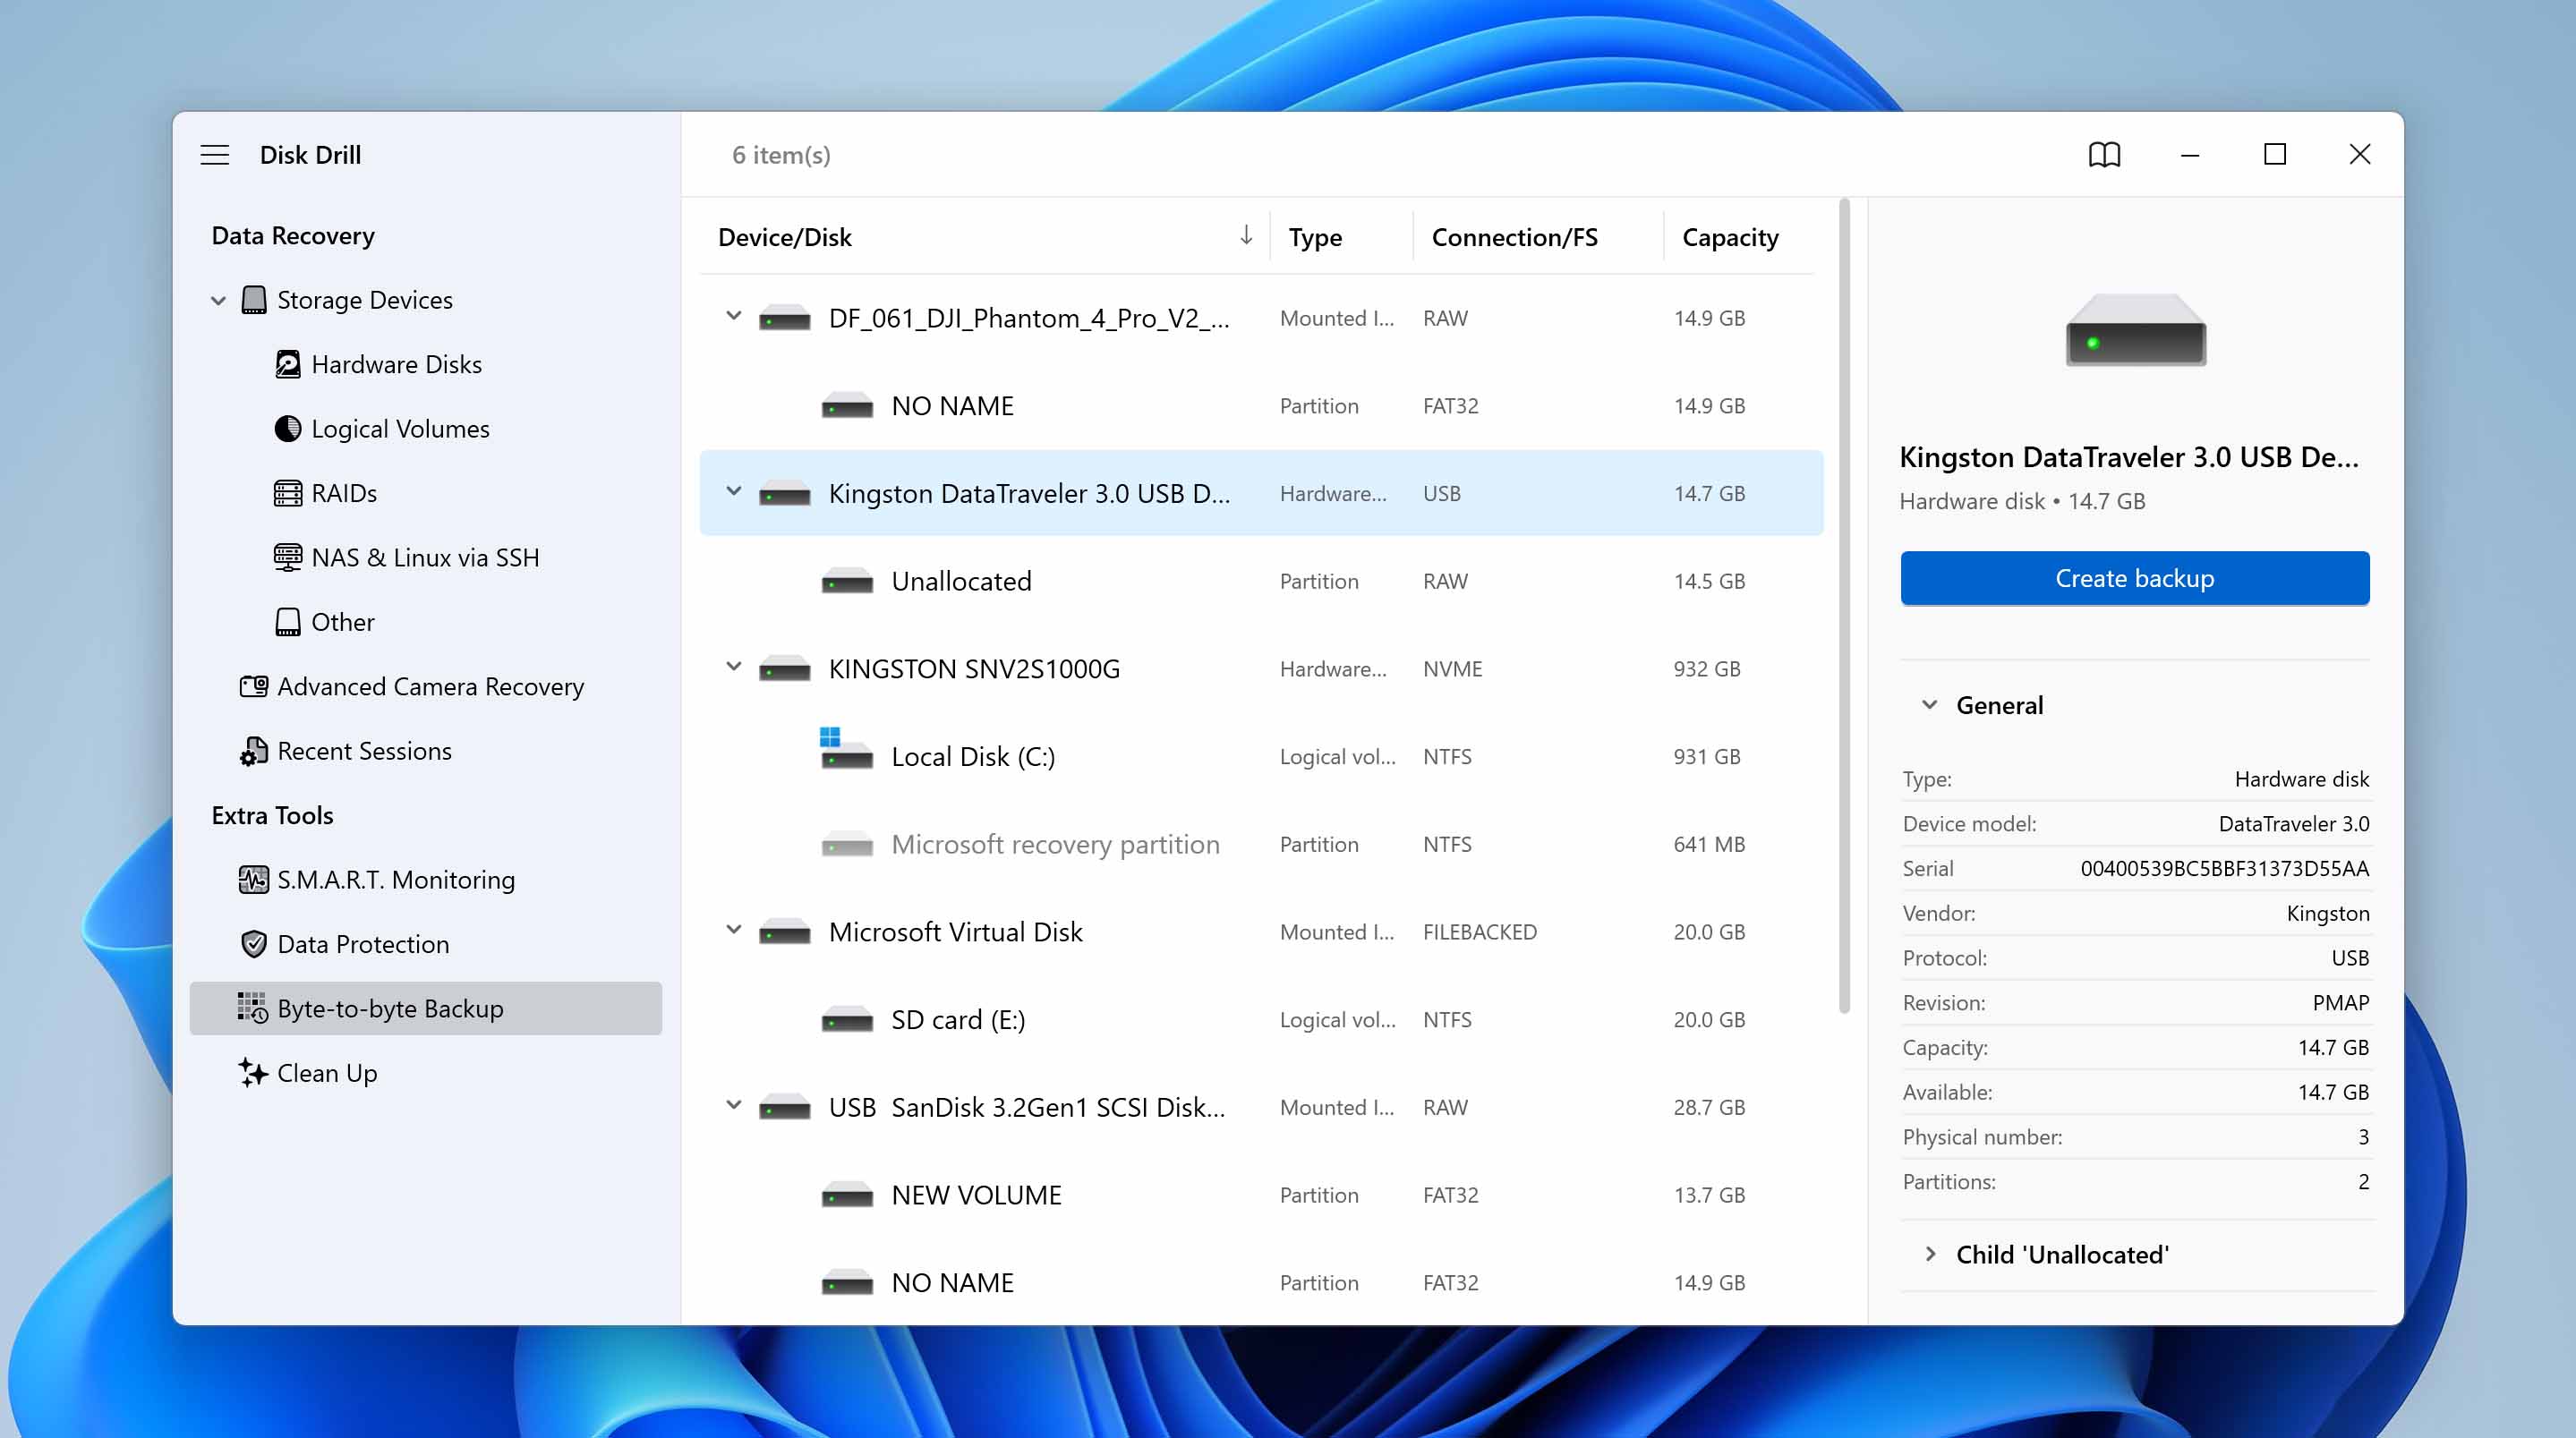Image resolution: width=2576 pixels, height=1438 pixels.
Task: Click the NAS & Linux via SSH icon
Action: (x=288, y=557)
